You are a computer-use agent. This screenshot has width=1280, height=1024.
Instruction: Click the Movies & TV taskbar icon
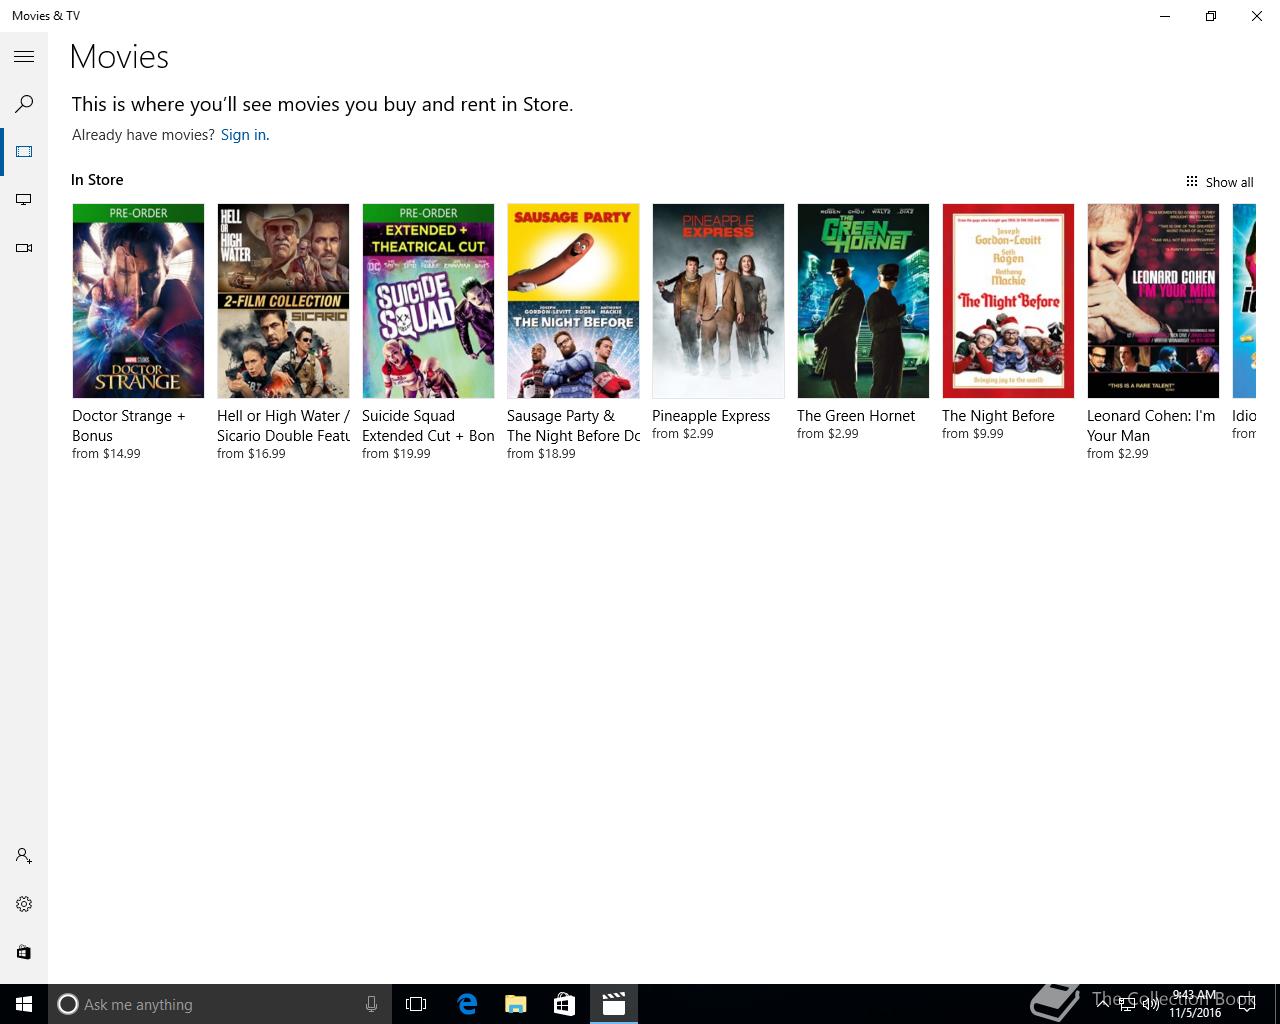click(x=614, y=1004)
